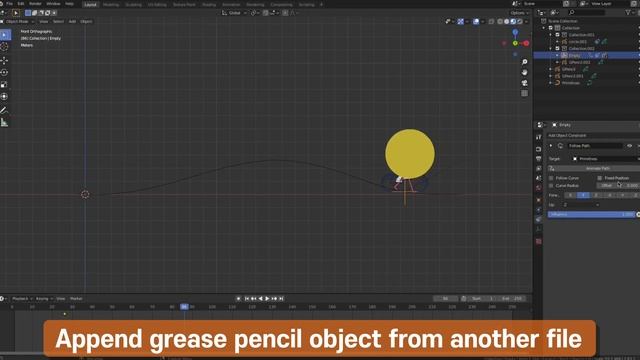
Task: Select the Select Box tool
Action: click(x=4, y=35)
